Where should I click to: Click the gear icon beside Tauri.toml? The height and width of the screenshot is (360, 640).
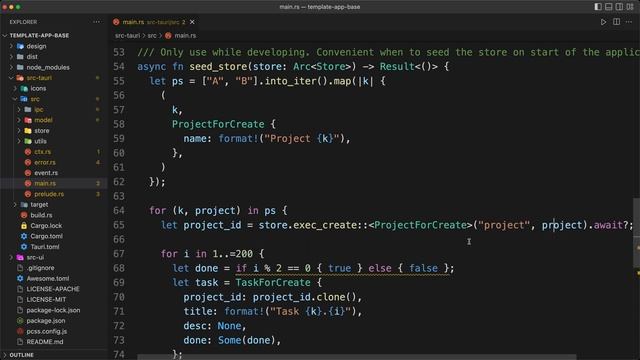coord(24,247)
